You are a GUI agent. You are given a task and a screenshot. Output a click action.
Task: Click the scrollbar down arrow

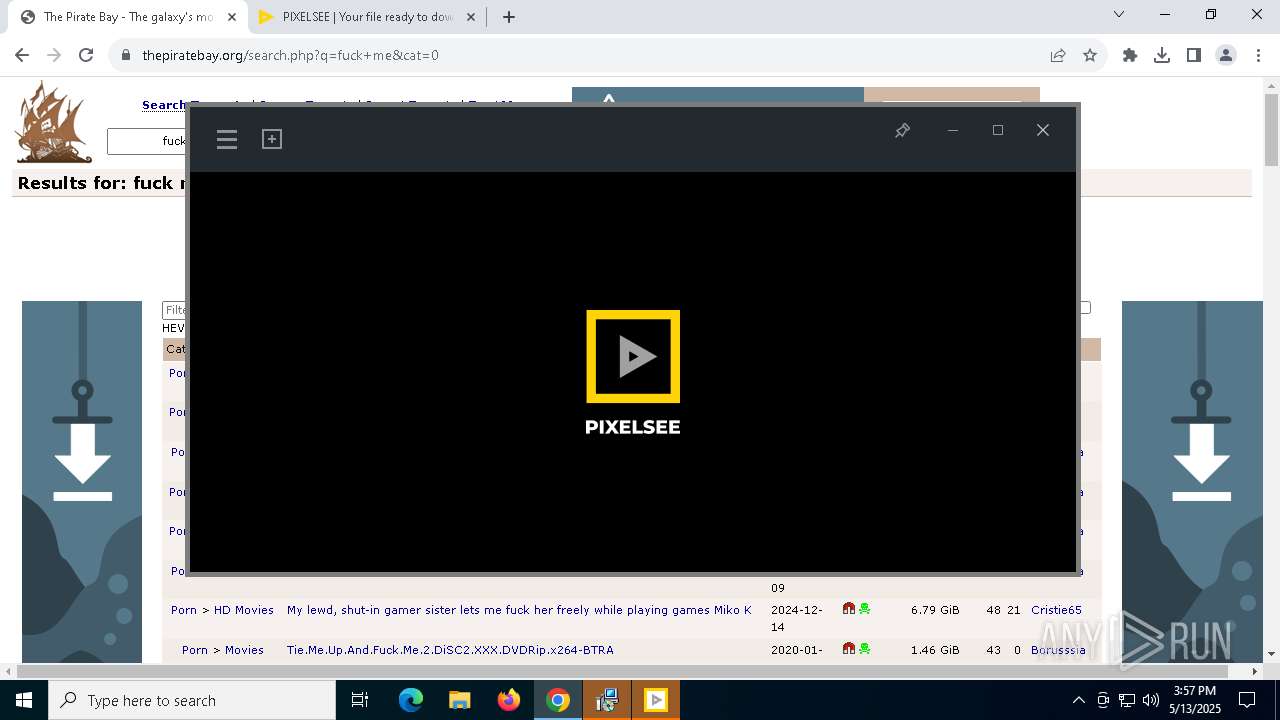(1271, 654)
